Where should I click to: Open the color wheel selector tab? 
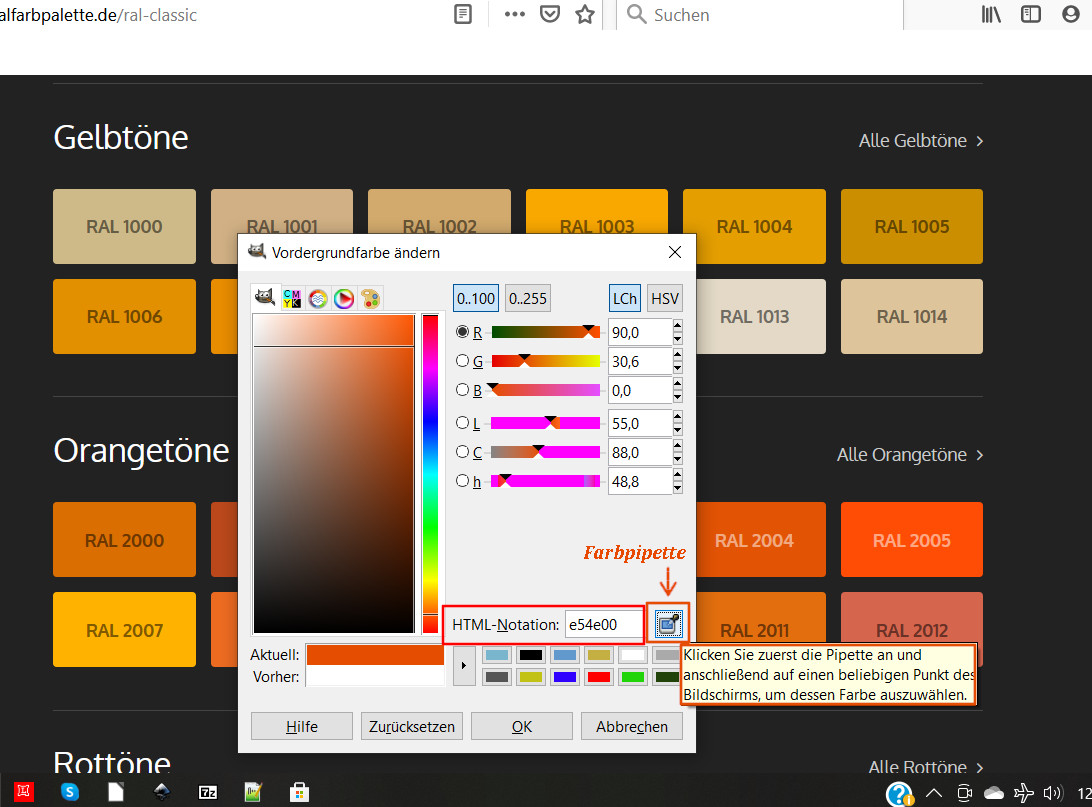(x=344, y=299)
